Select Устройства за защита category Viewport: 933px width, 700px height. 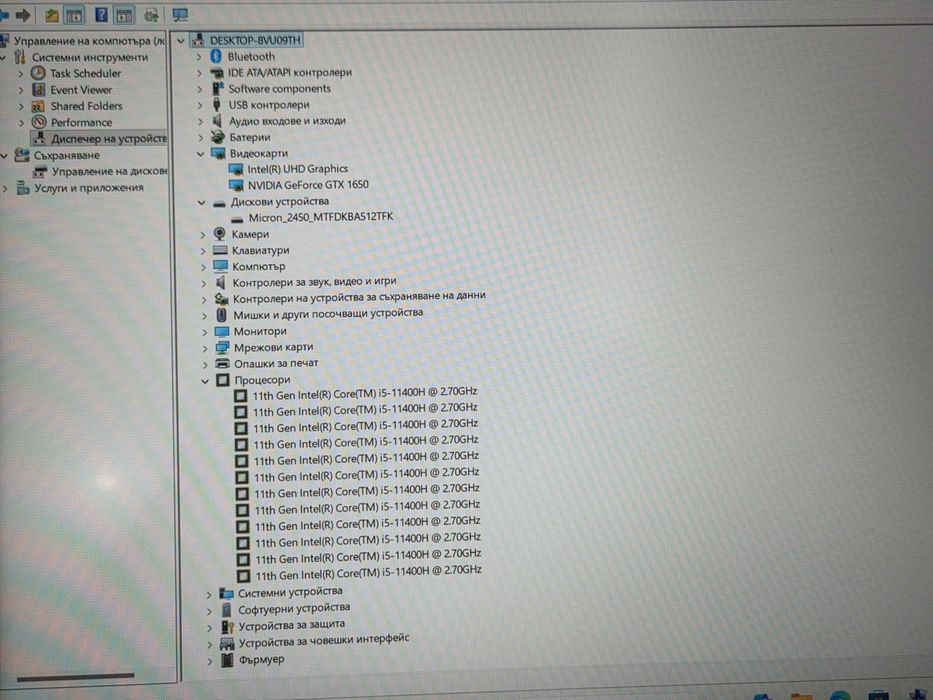click(x=292, y=625)
